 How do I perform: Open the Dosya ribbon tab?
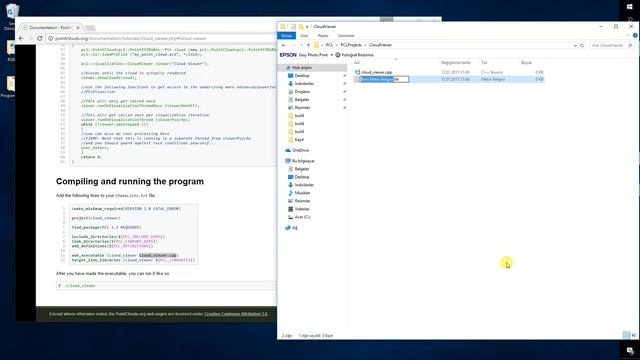tap(287, 36)
